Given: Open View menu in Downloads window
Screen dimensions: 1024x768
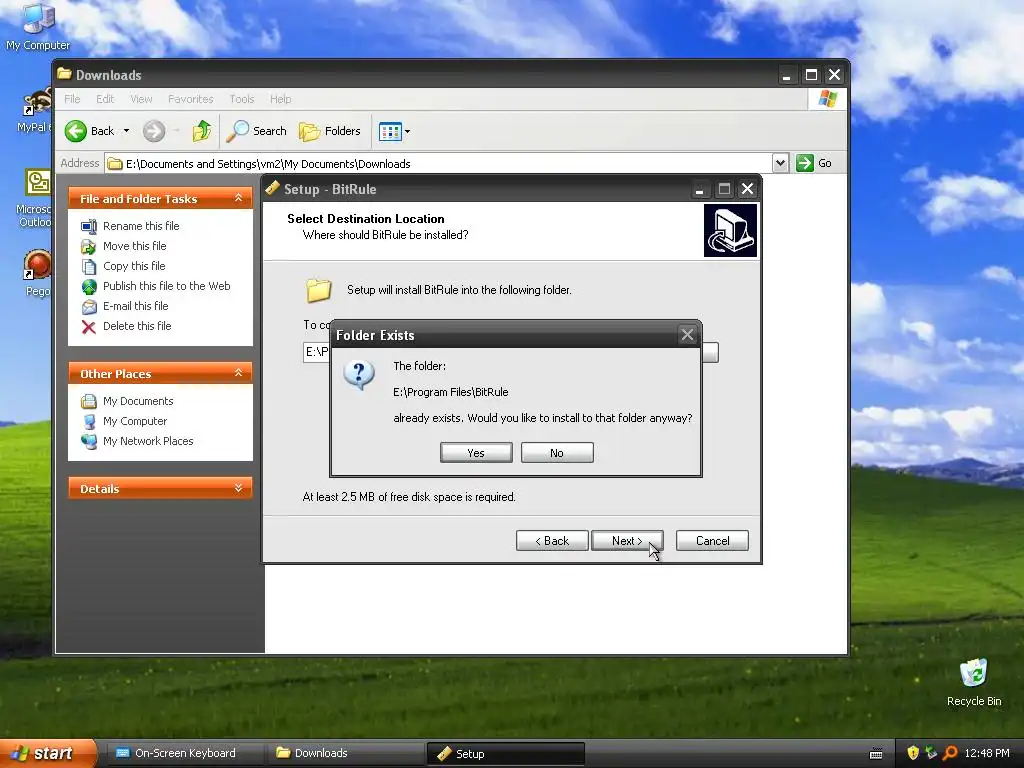Looking at the screenshot, I should pos(141,99).
